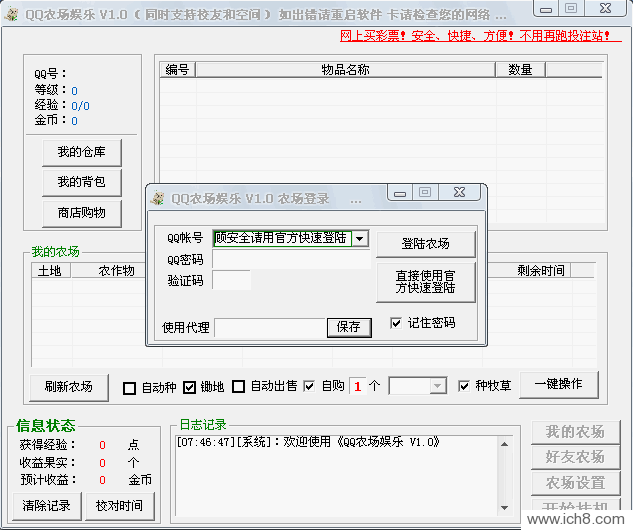Enable the 自动出售 checkbox
The height and width of the screenshot is (530, 633).
pos(238,387)
